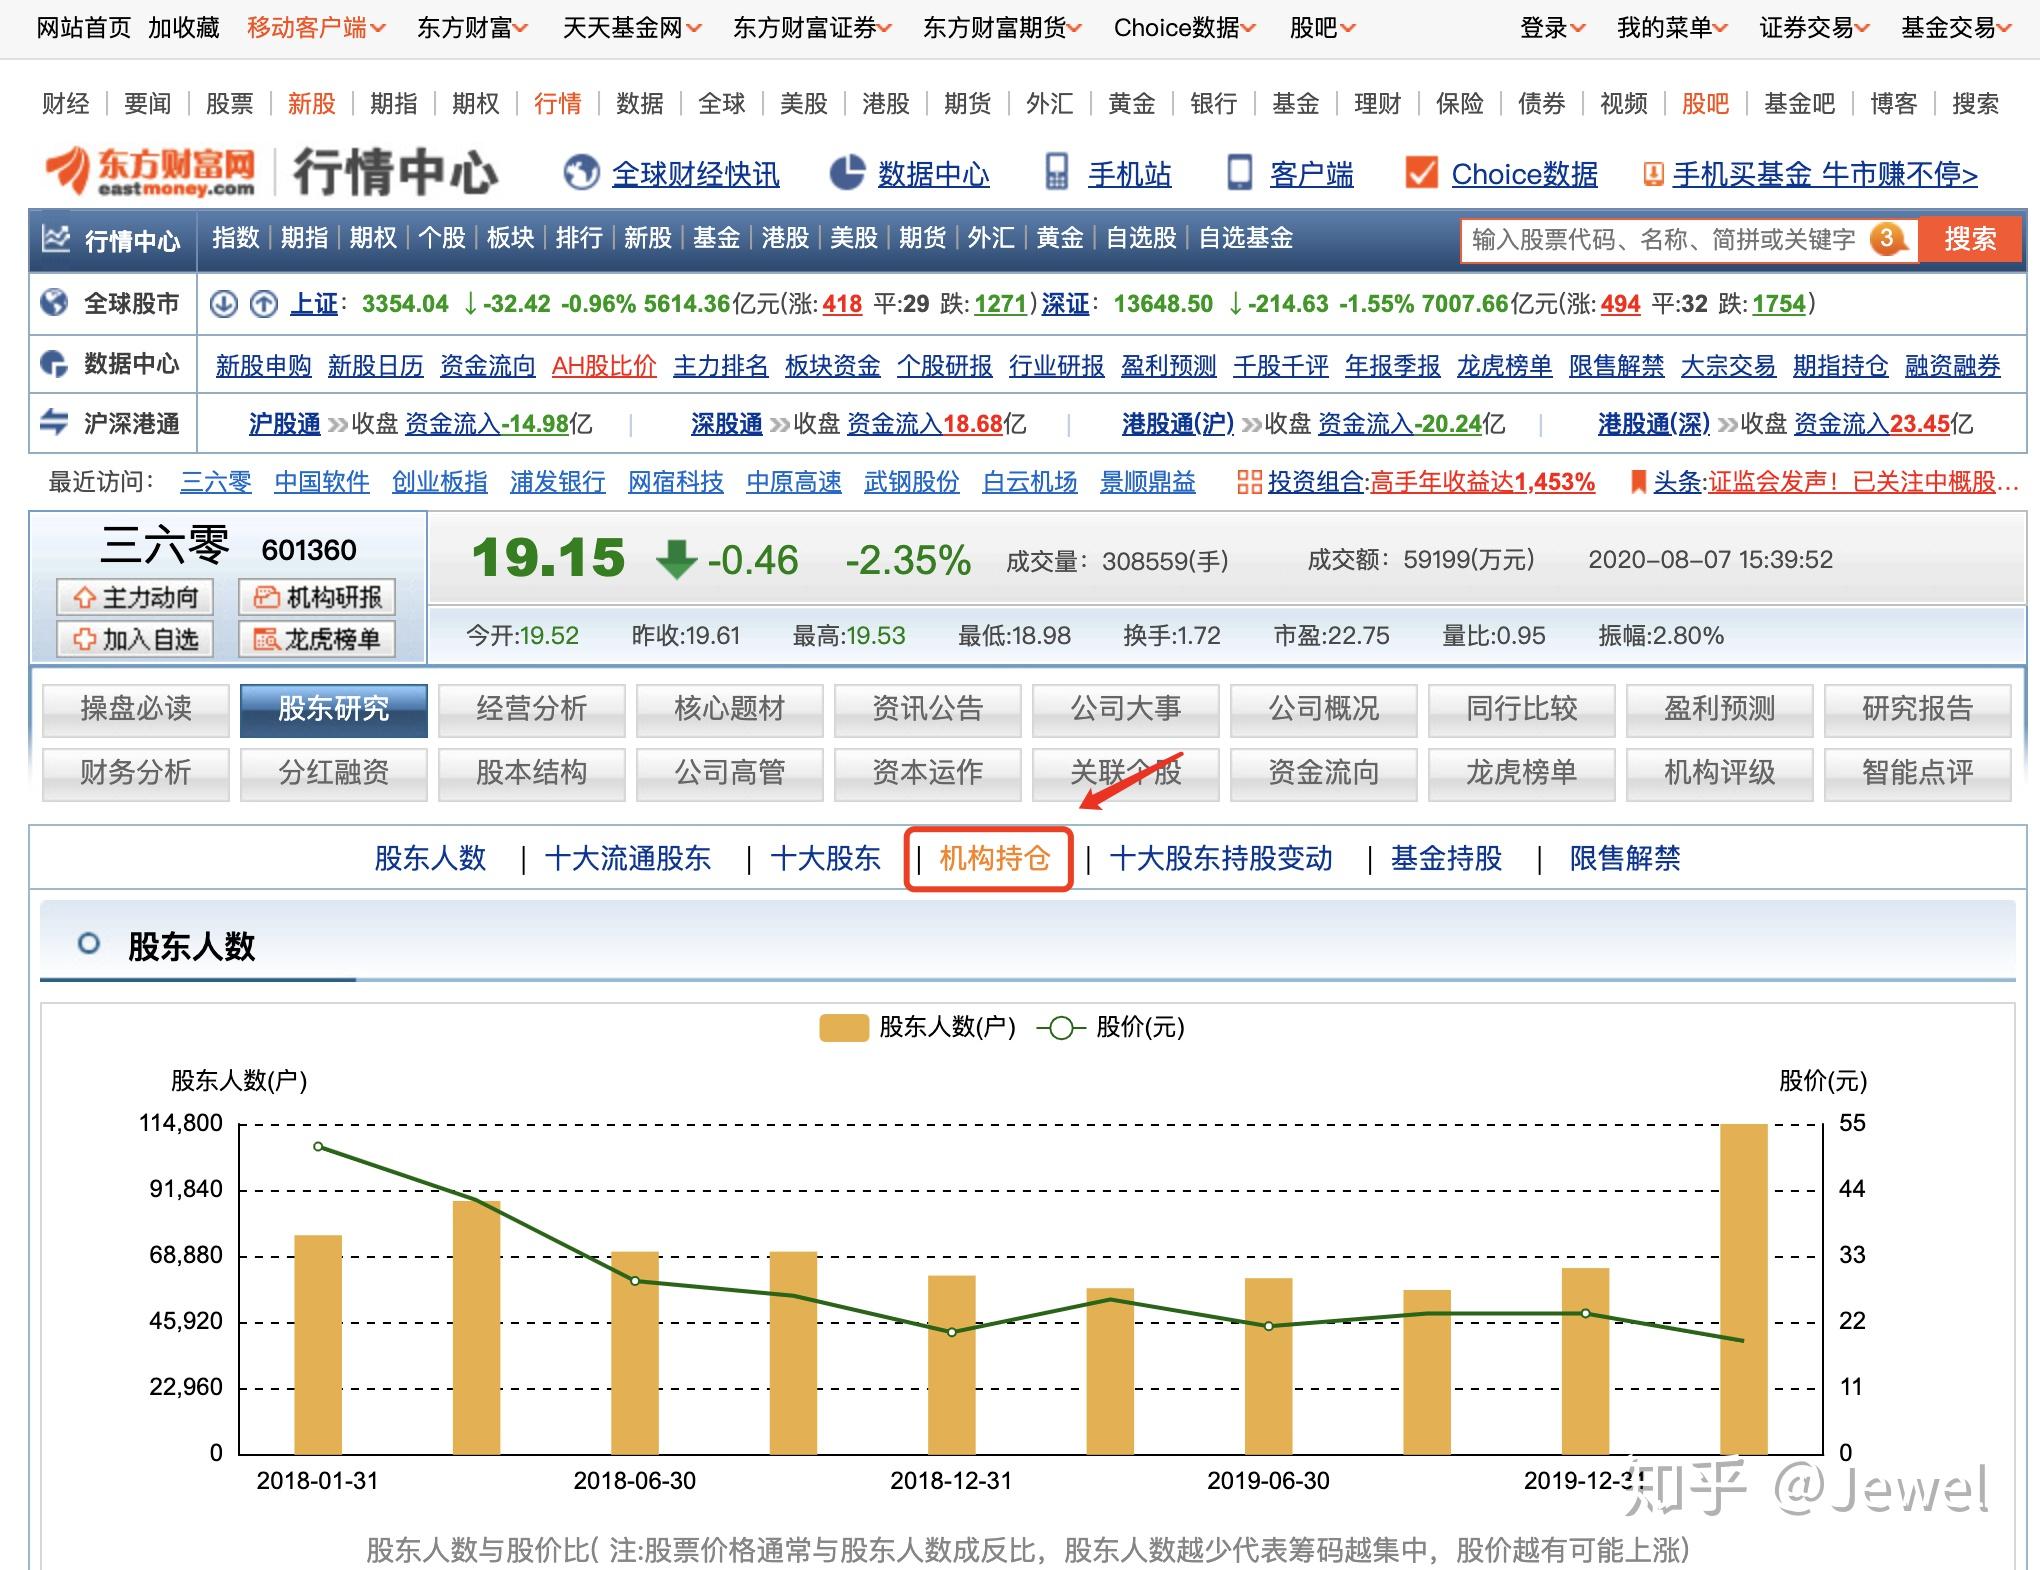Image resolution: width=2040 pixels, height=1570 pixels.
Task: Open the 分红融资 section button
Action: point(334,773)
